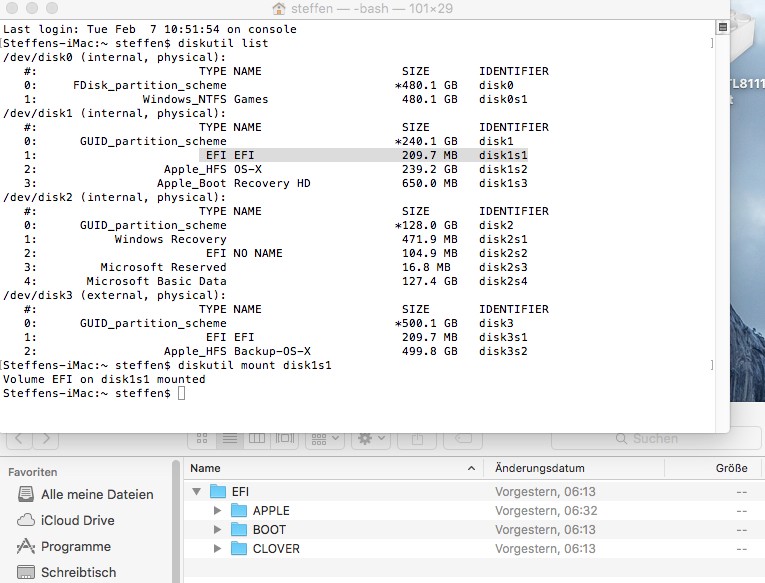Click the Finder sidebar scrollbar
Screen dimensions: 765x583
[176, 521]
